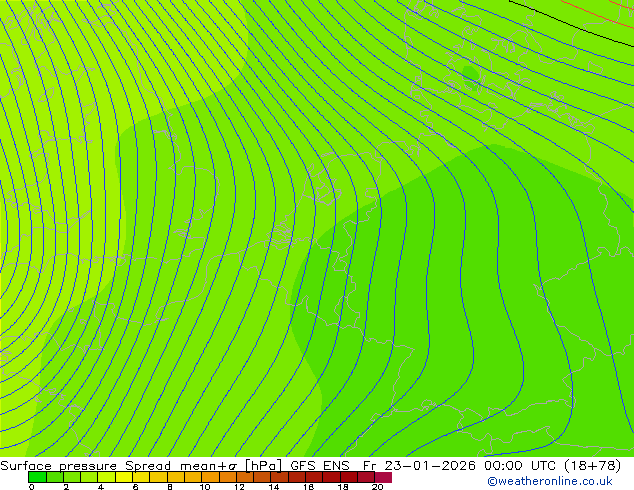Click the 'Surface pressure Spread' title text
The height and width of the screenshot is (490, 634).
point(85,466)
